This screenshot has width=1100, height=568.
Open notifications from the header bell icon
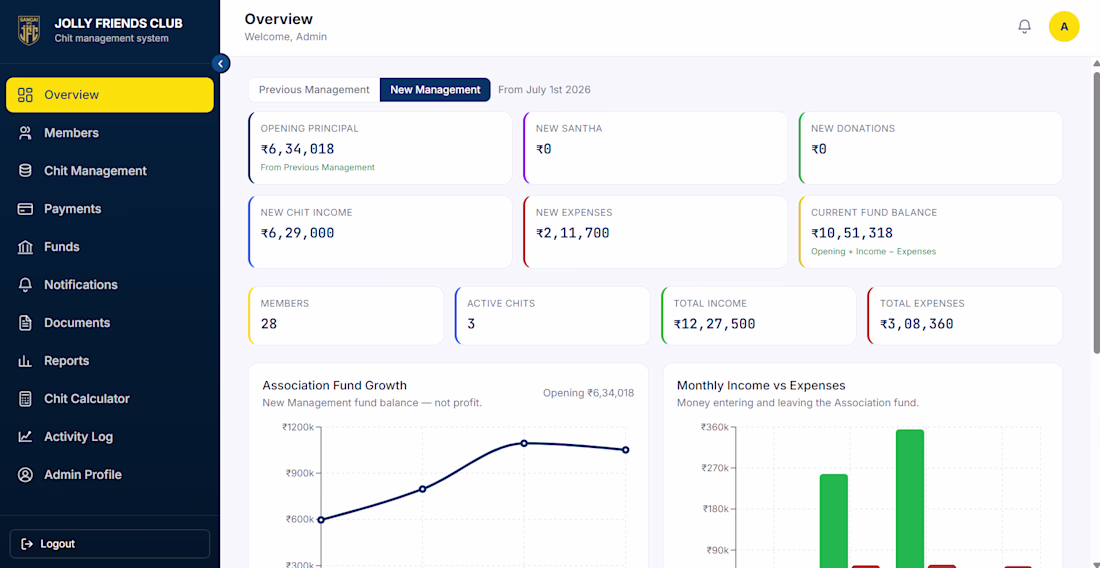tap(1024, 27)
